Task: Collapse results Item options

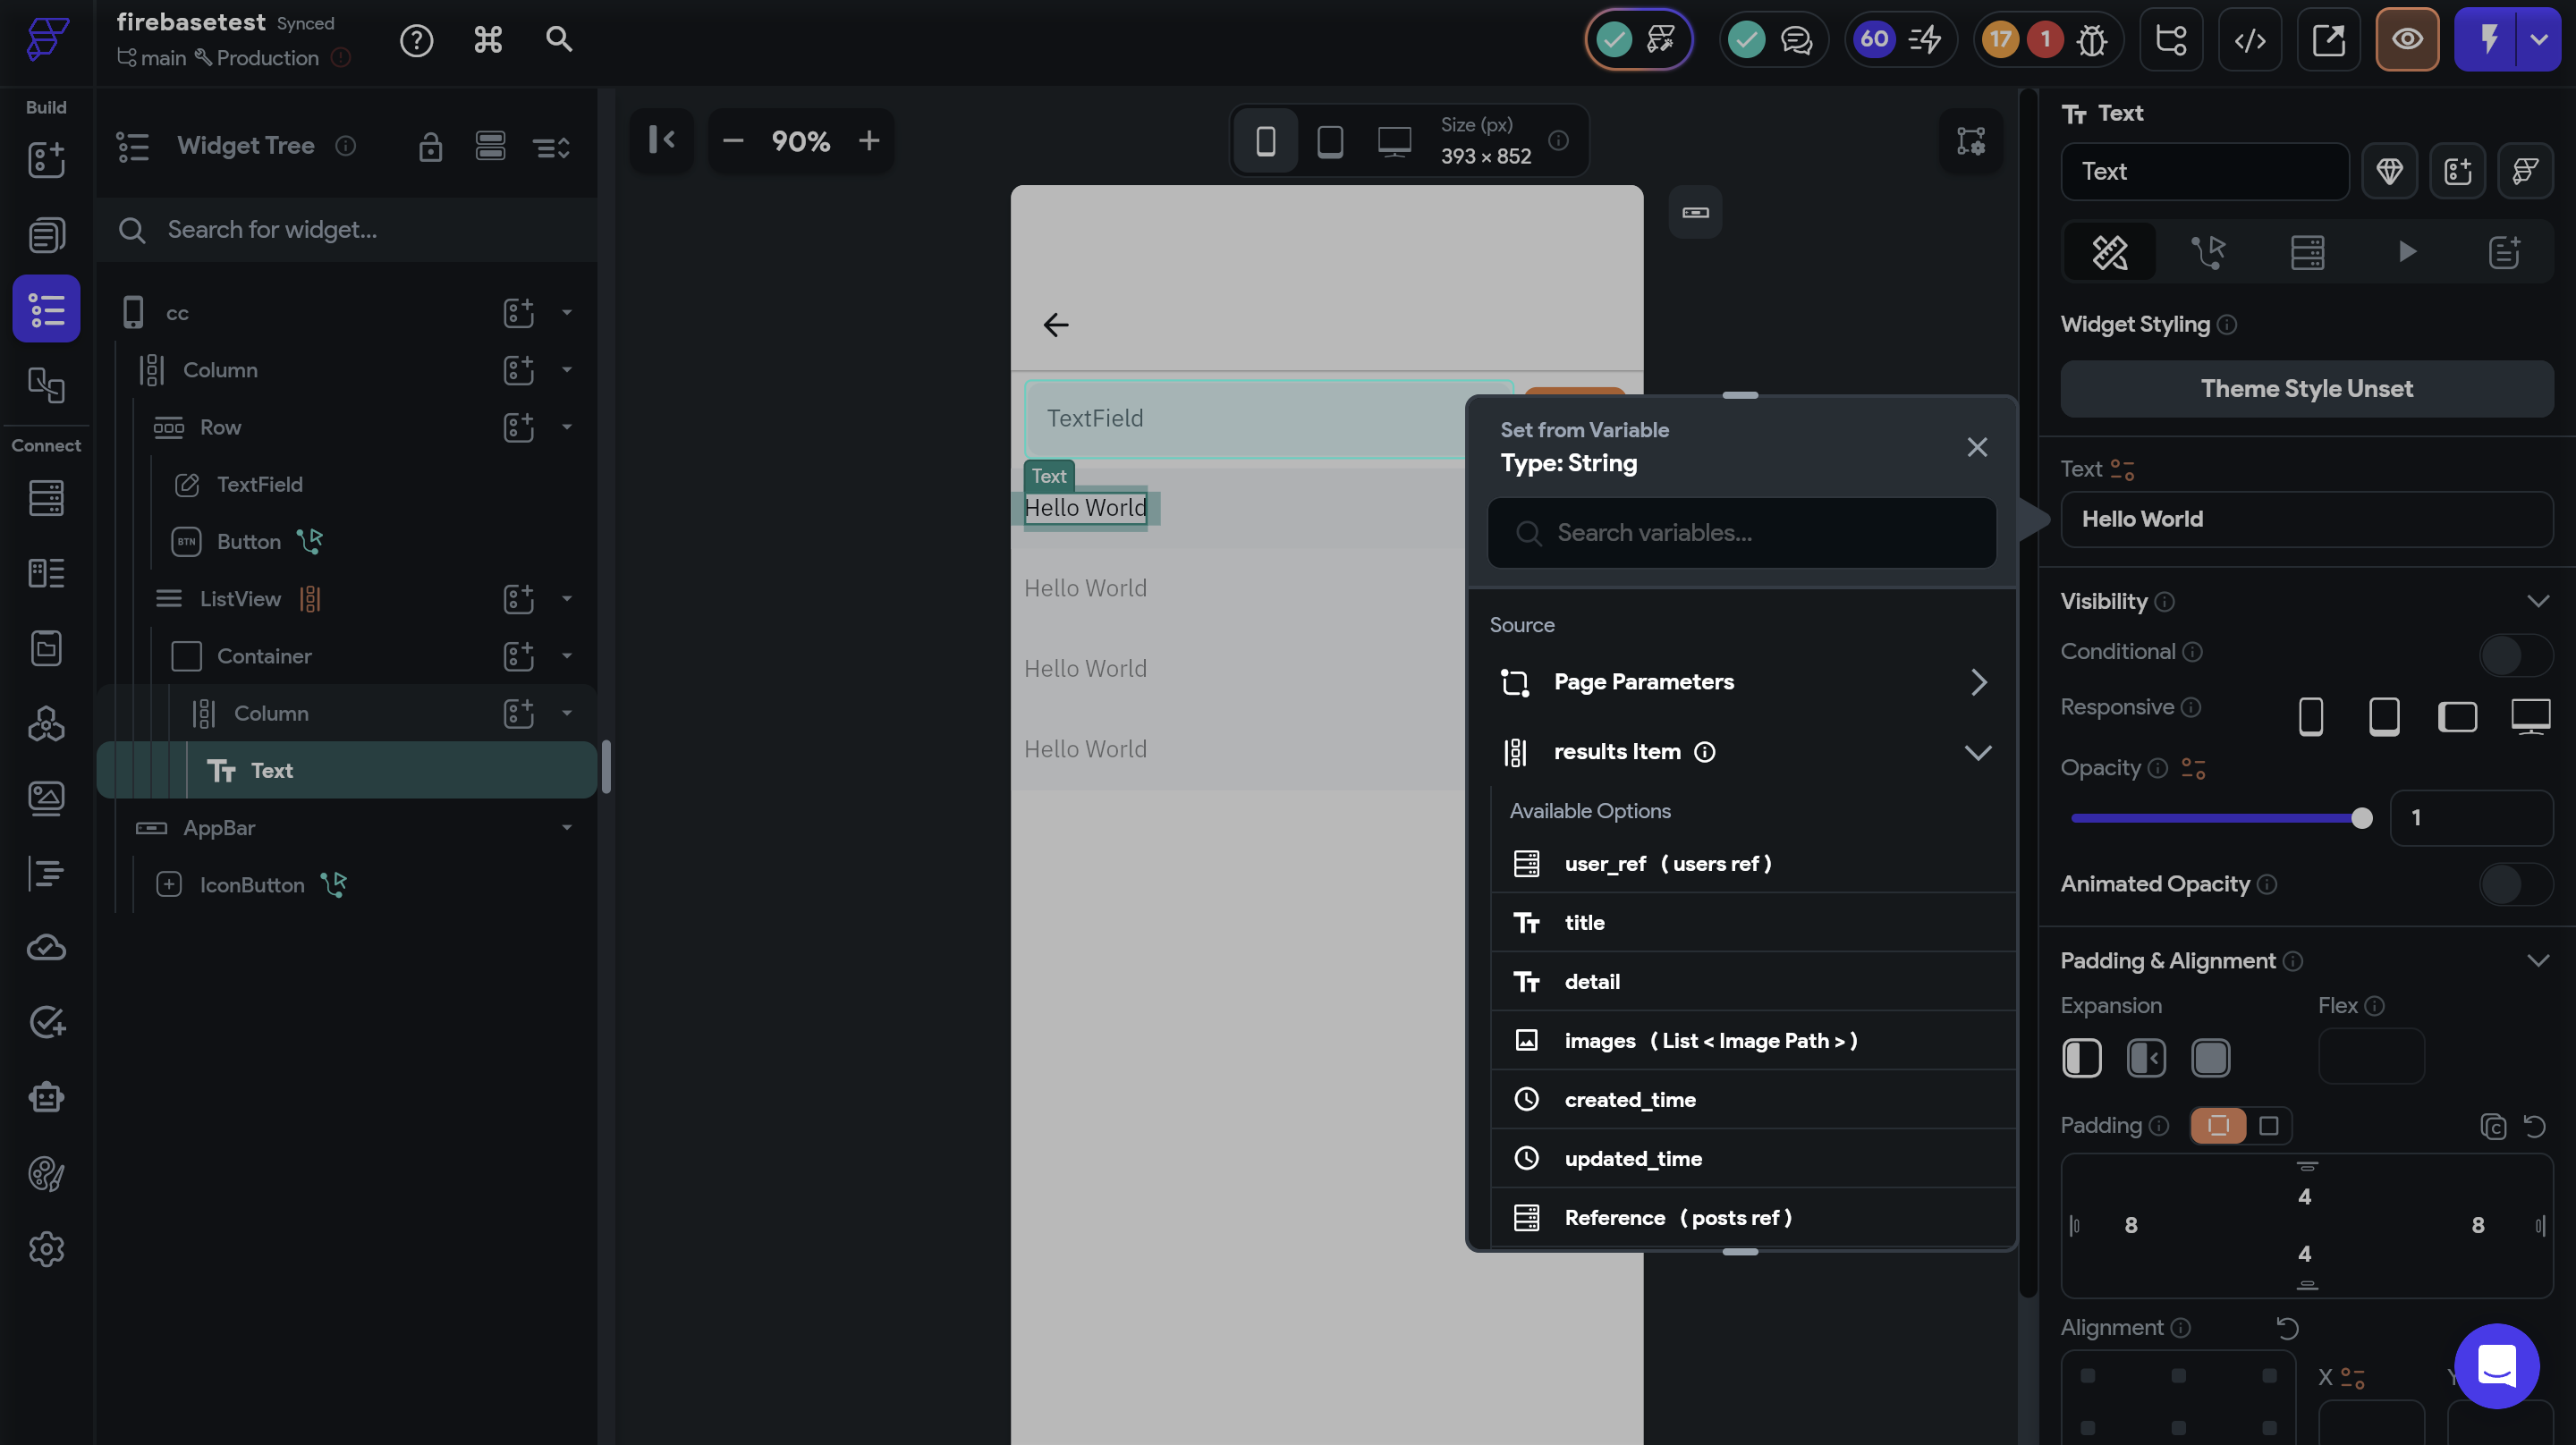Action: (1977, 752)
